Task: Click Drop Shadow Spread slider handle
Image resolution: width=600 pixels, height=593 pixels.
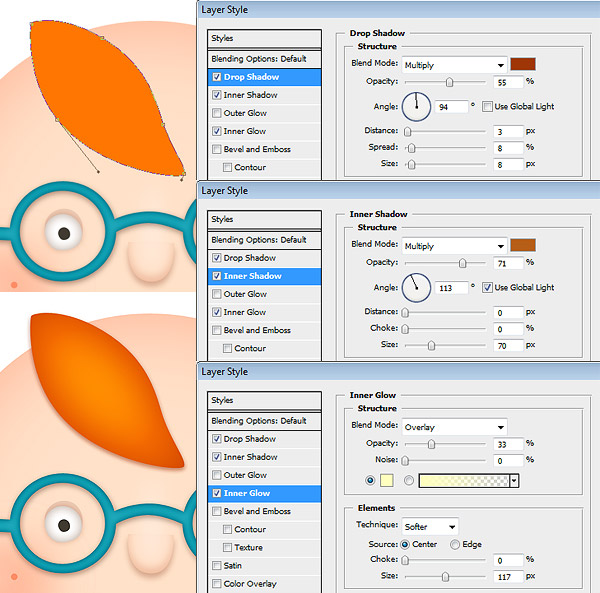Action: [x=411, y=148]
